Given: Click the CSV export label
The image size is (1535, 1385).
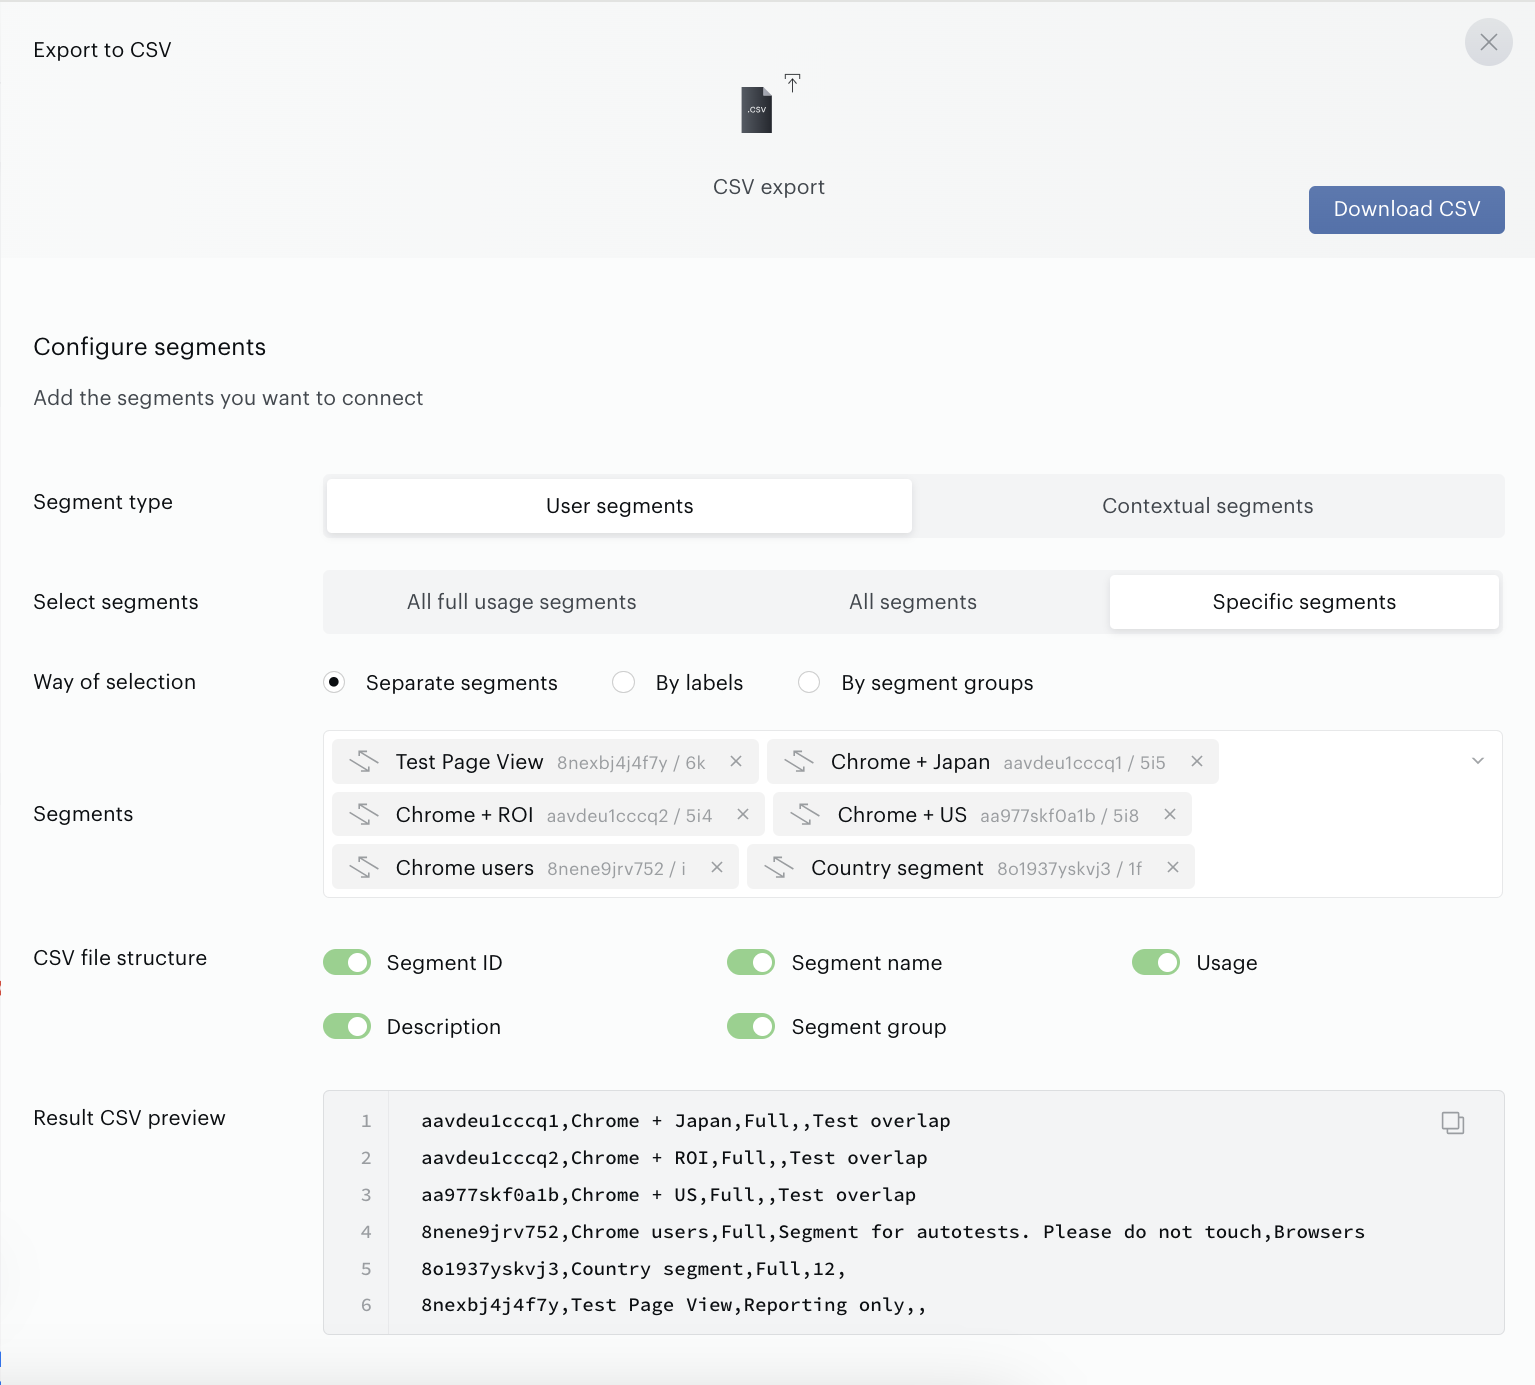Looking at the screenshot, I should (x=768, y=187).
